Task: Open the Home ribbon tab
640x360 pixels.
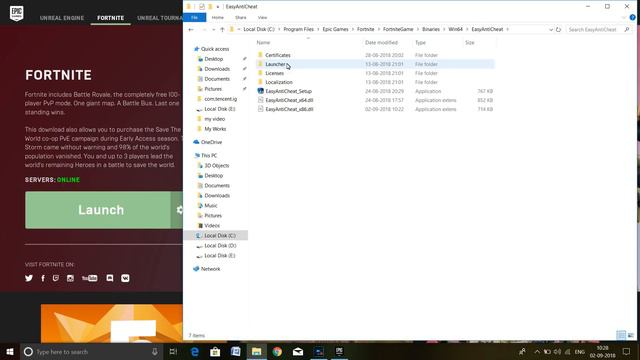Action: click(218, 18)
